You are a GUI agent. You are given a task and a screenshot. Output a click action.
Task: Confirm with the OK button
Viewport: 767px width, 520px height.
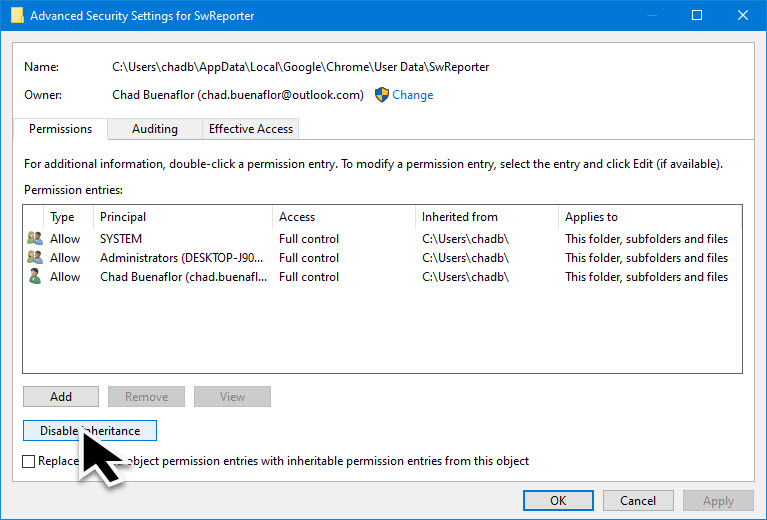click(558, 500)
